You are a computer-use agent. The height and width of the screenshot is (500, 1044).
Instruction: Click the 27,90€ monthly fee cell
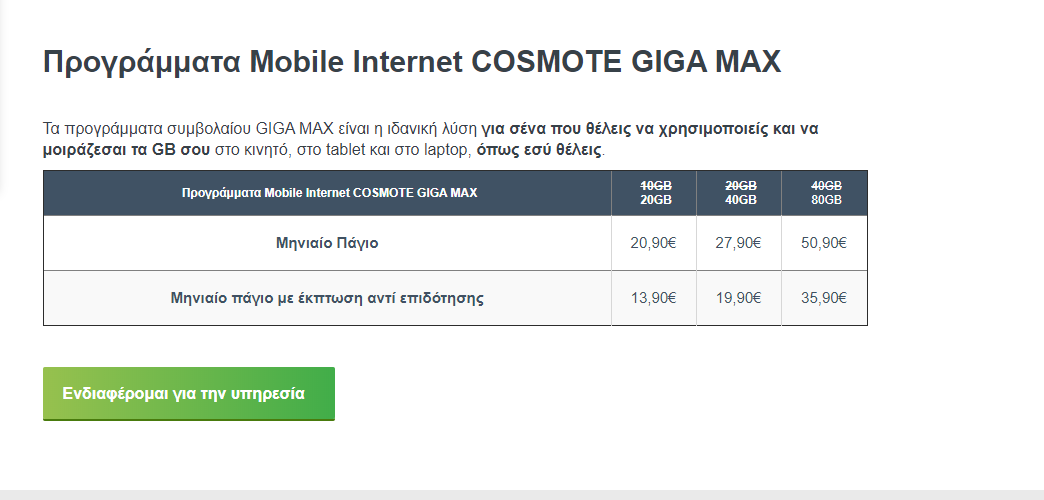(x=739, y=243)
